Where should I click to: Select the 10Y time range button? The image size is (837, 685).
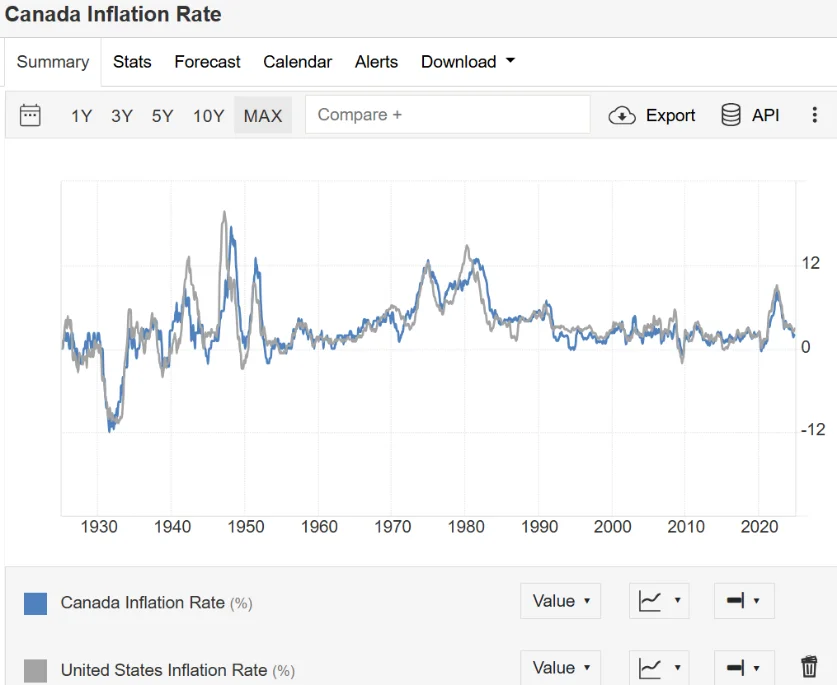208,116
